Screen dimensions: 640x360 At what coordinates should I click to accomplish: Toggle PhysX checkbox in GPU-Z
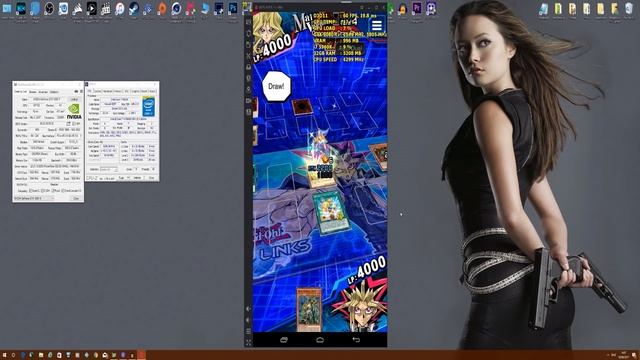[52, 191]
